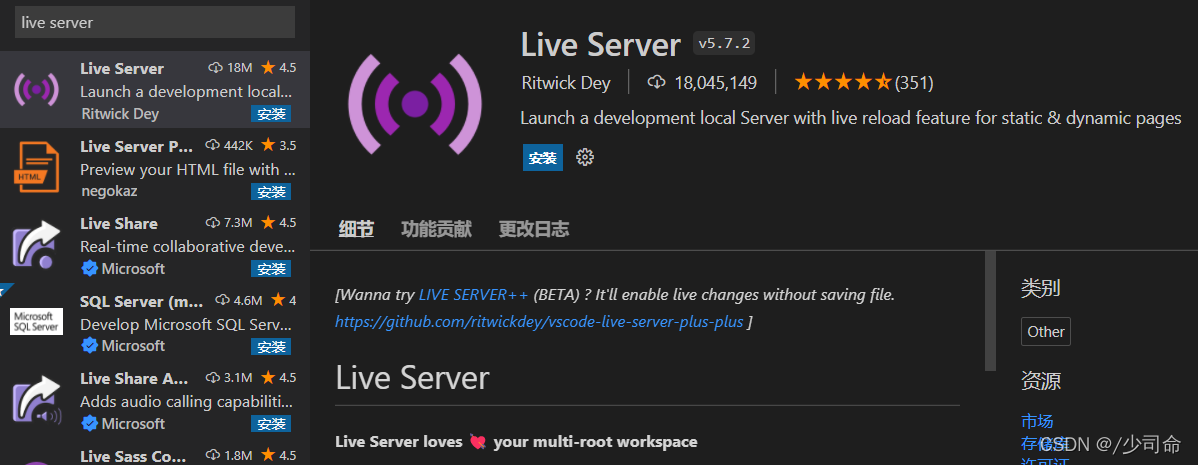Click the 'Launch a development local Server' header description
1198x465 pixels.
(x=851, y=118)
